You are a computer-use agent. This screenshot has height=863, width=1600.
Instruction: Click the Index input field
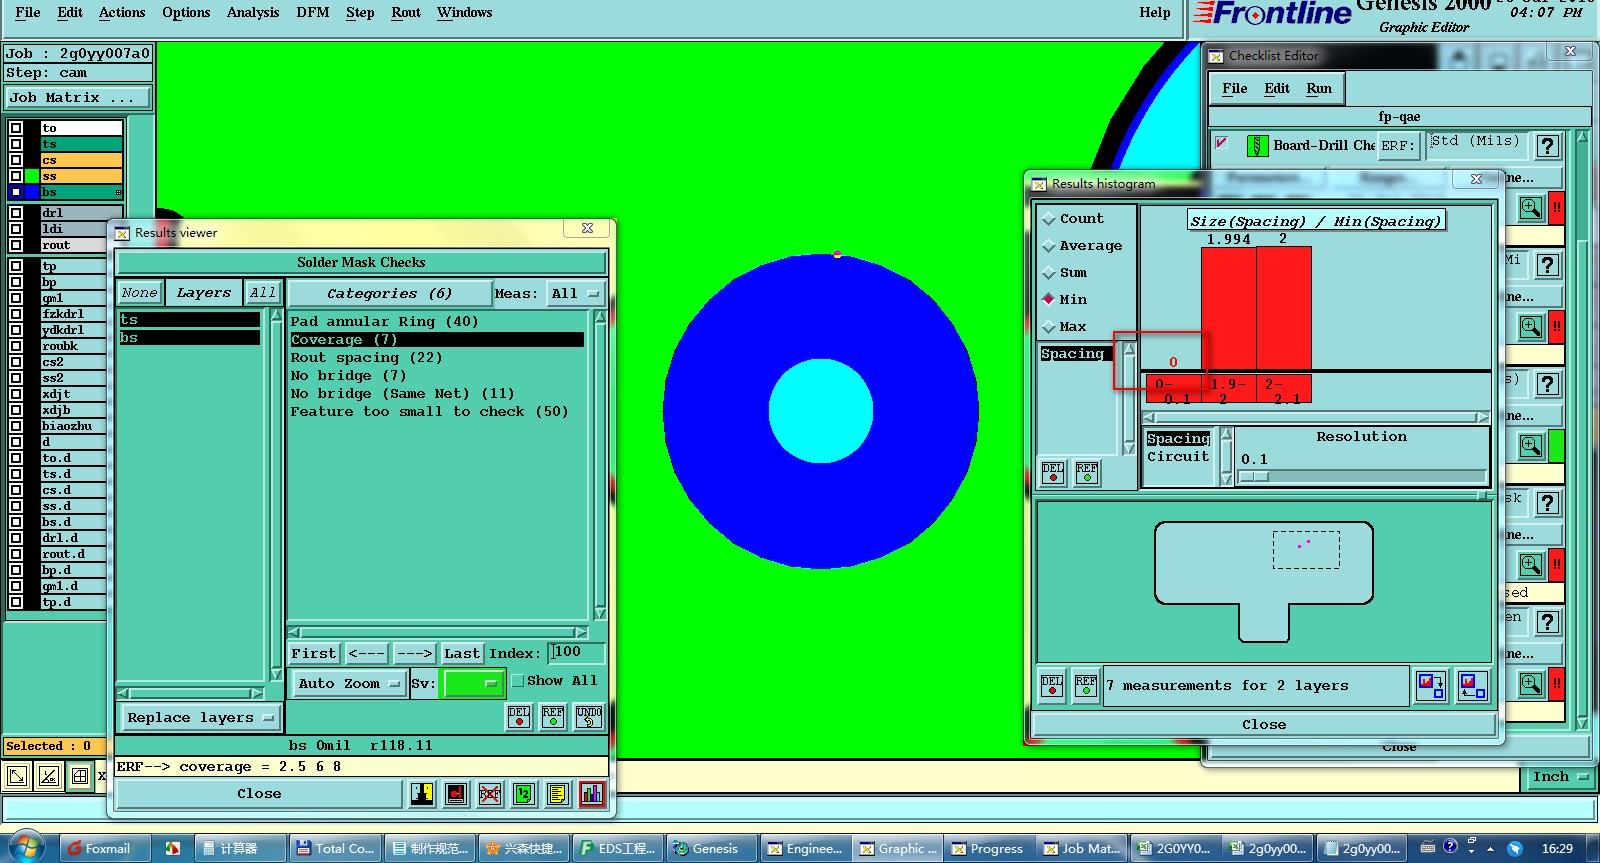click(x=577, y=653)
